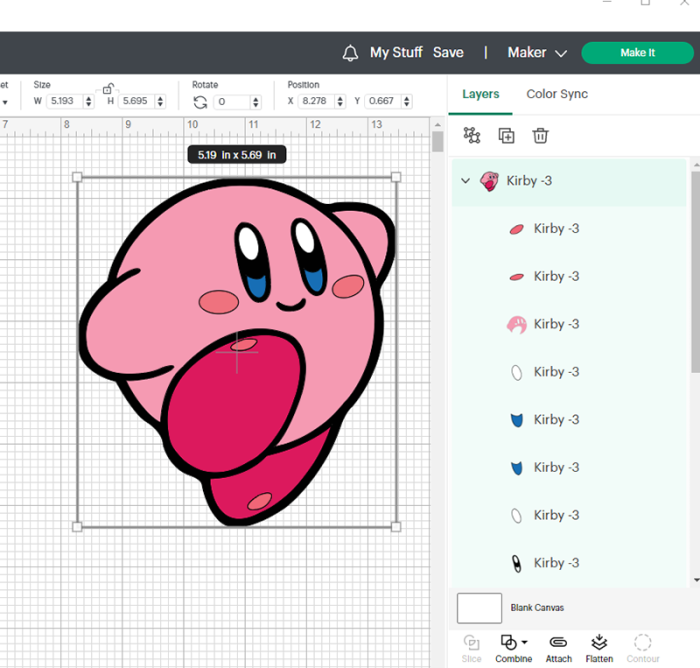This screenshot has height=668, width=700.
Task: Click the Duplicate layer icon
Action: pyautogui.click(x=506, y=135)
